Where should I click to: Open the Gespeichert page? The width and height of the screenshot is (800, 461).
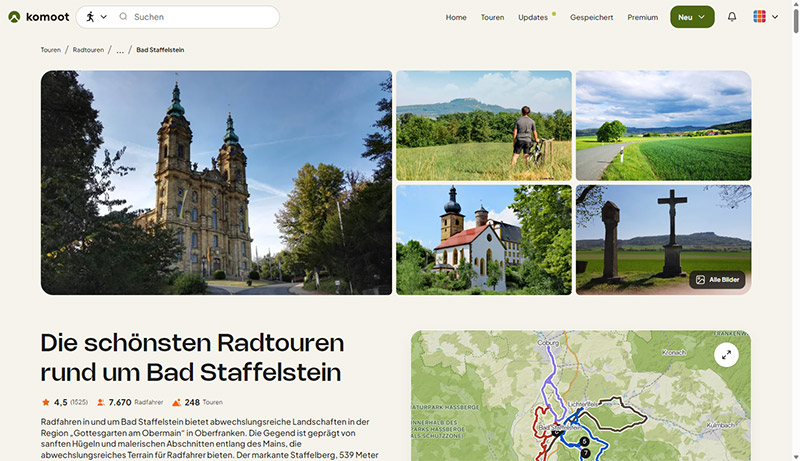(x=591, y=17)
